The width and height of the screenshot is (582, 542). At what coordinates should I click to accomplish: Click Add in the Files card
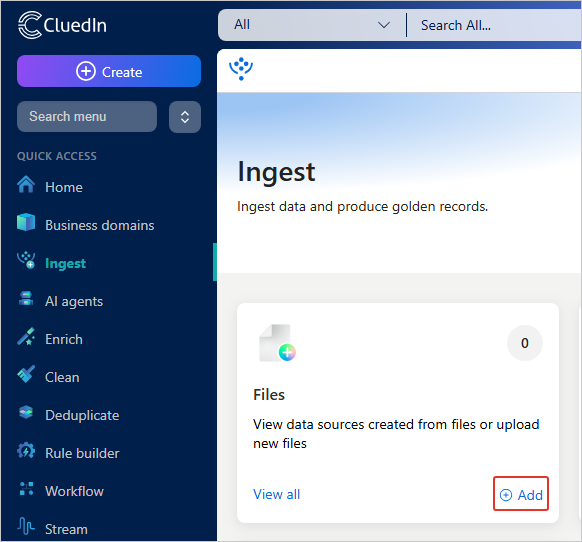(521, 495)
